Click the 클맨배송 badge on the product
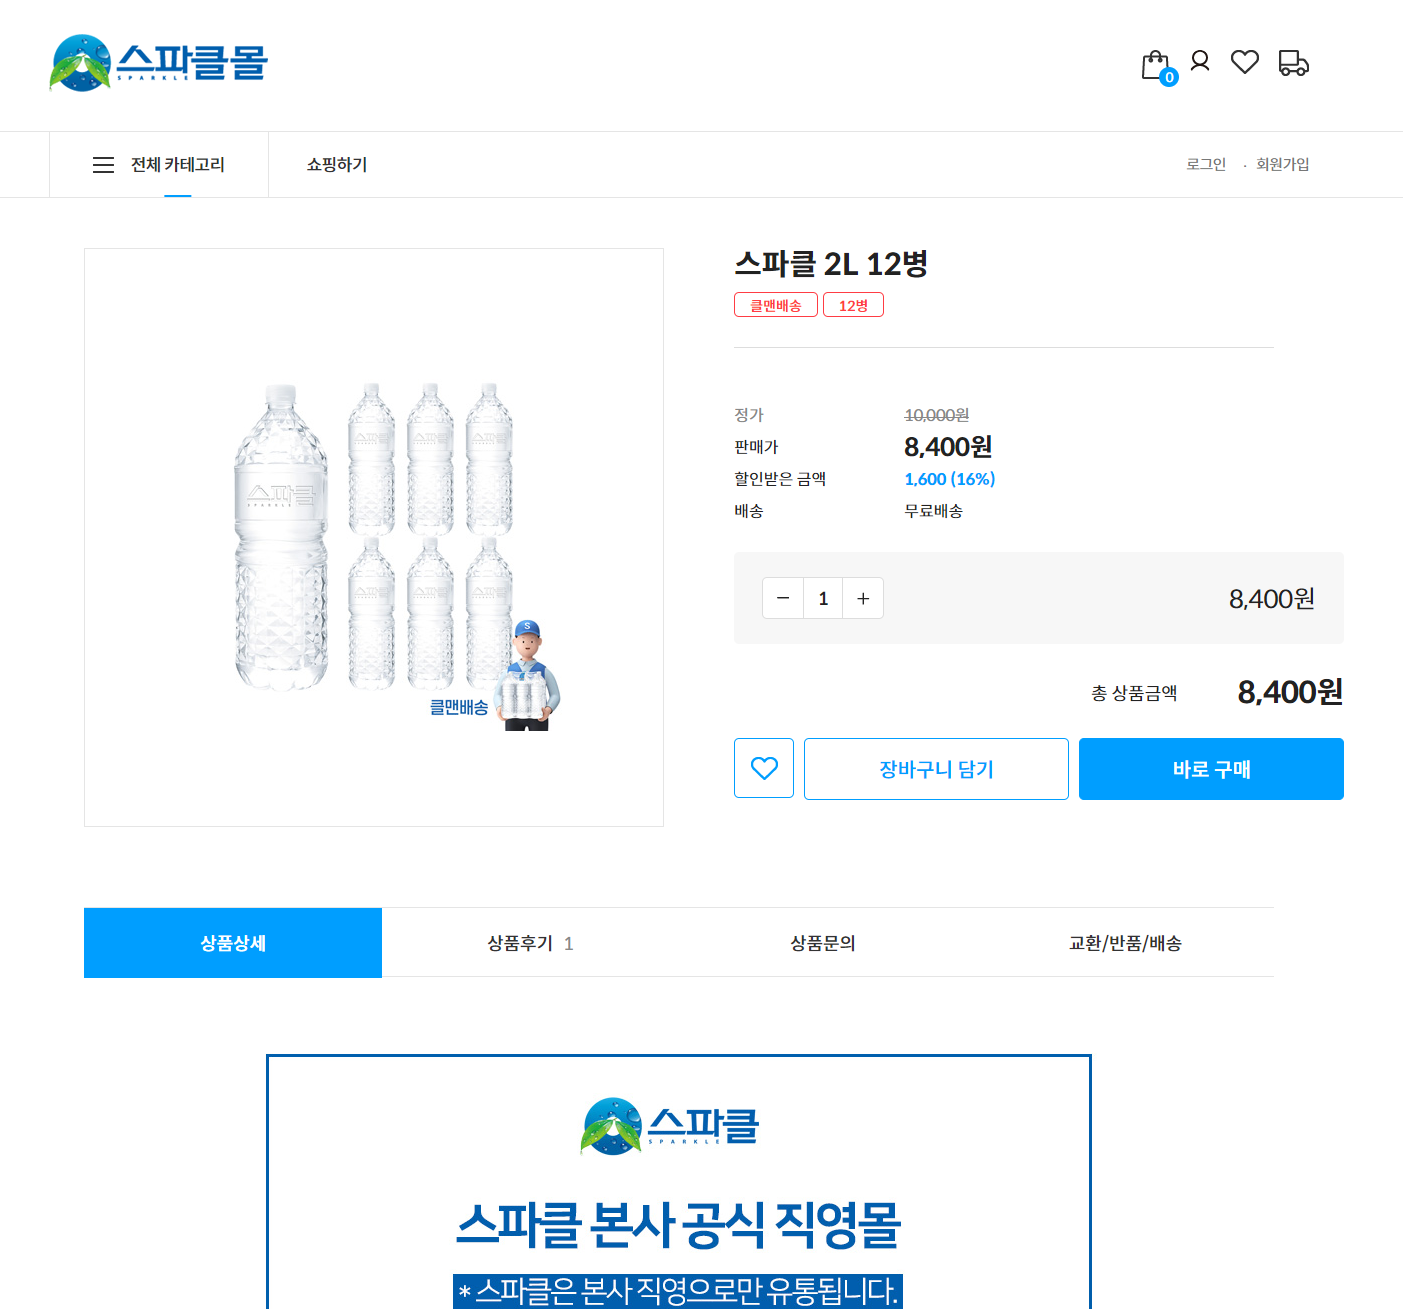 point(775,304)
